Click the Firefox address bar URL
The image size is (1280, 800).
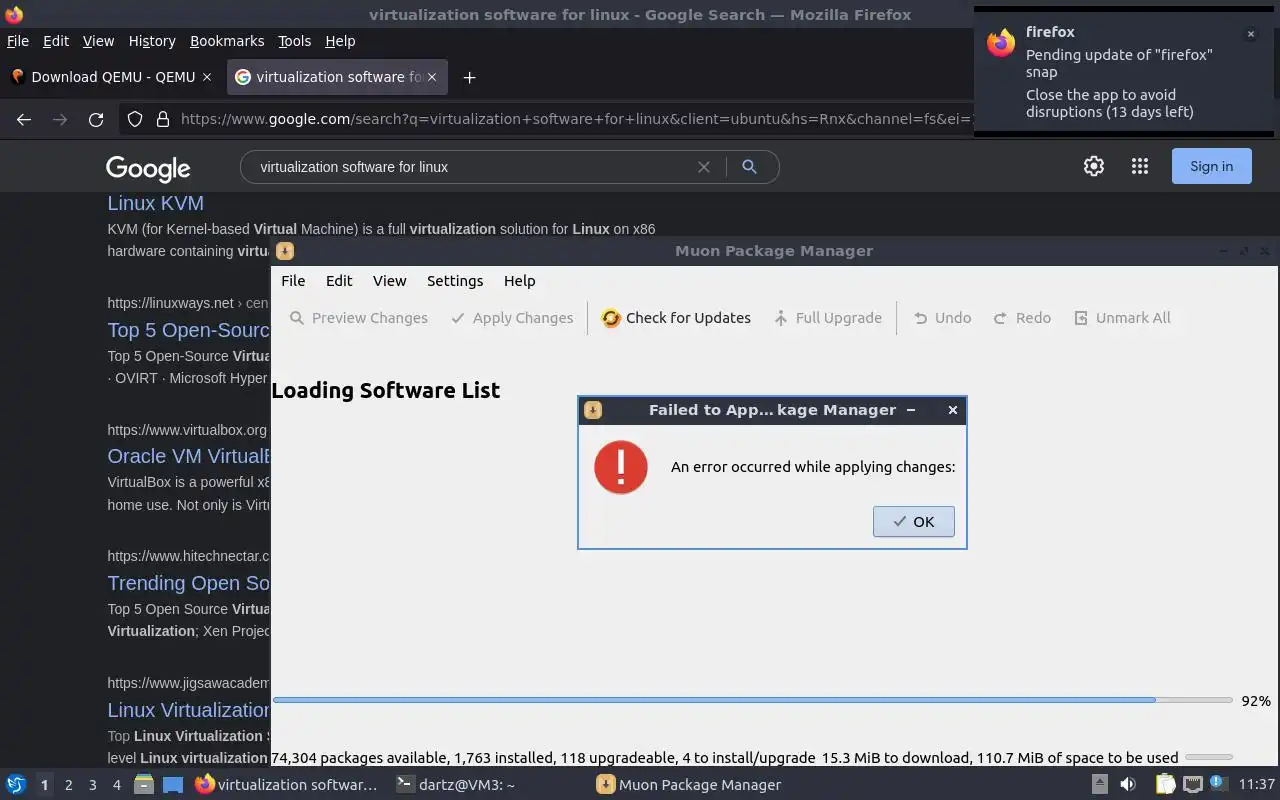(x=575, y=119)
